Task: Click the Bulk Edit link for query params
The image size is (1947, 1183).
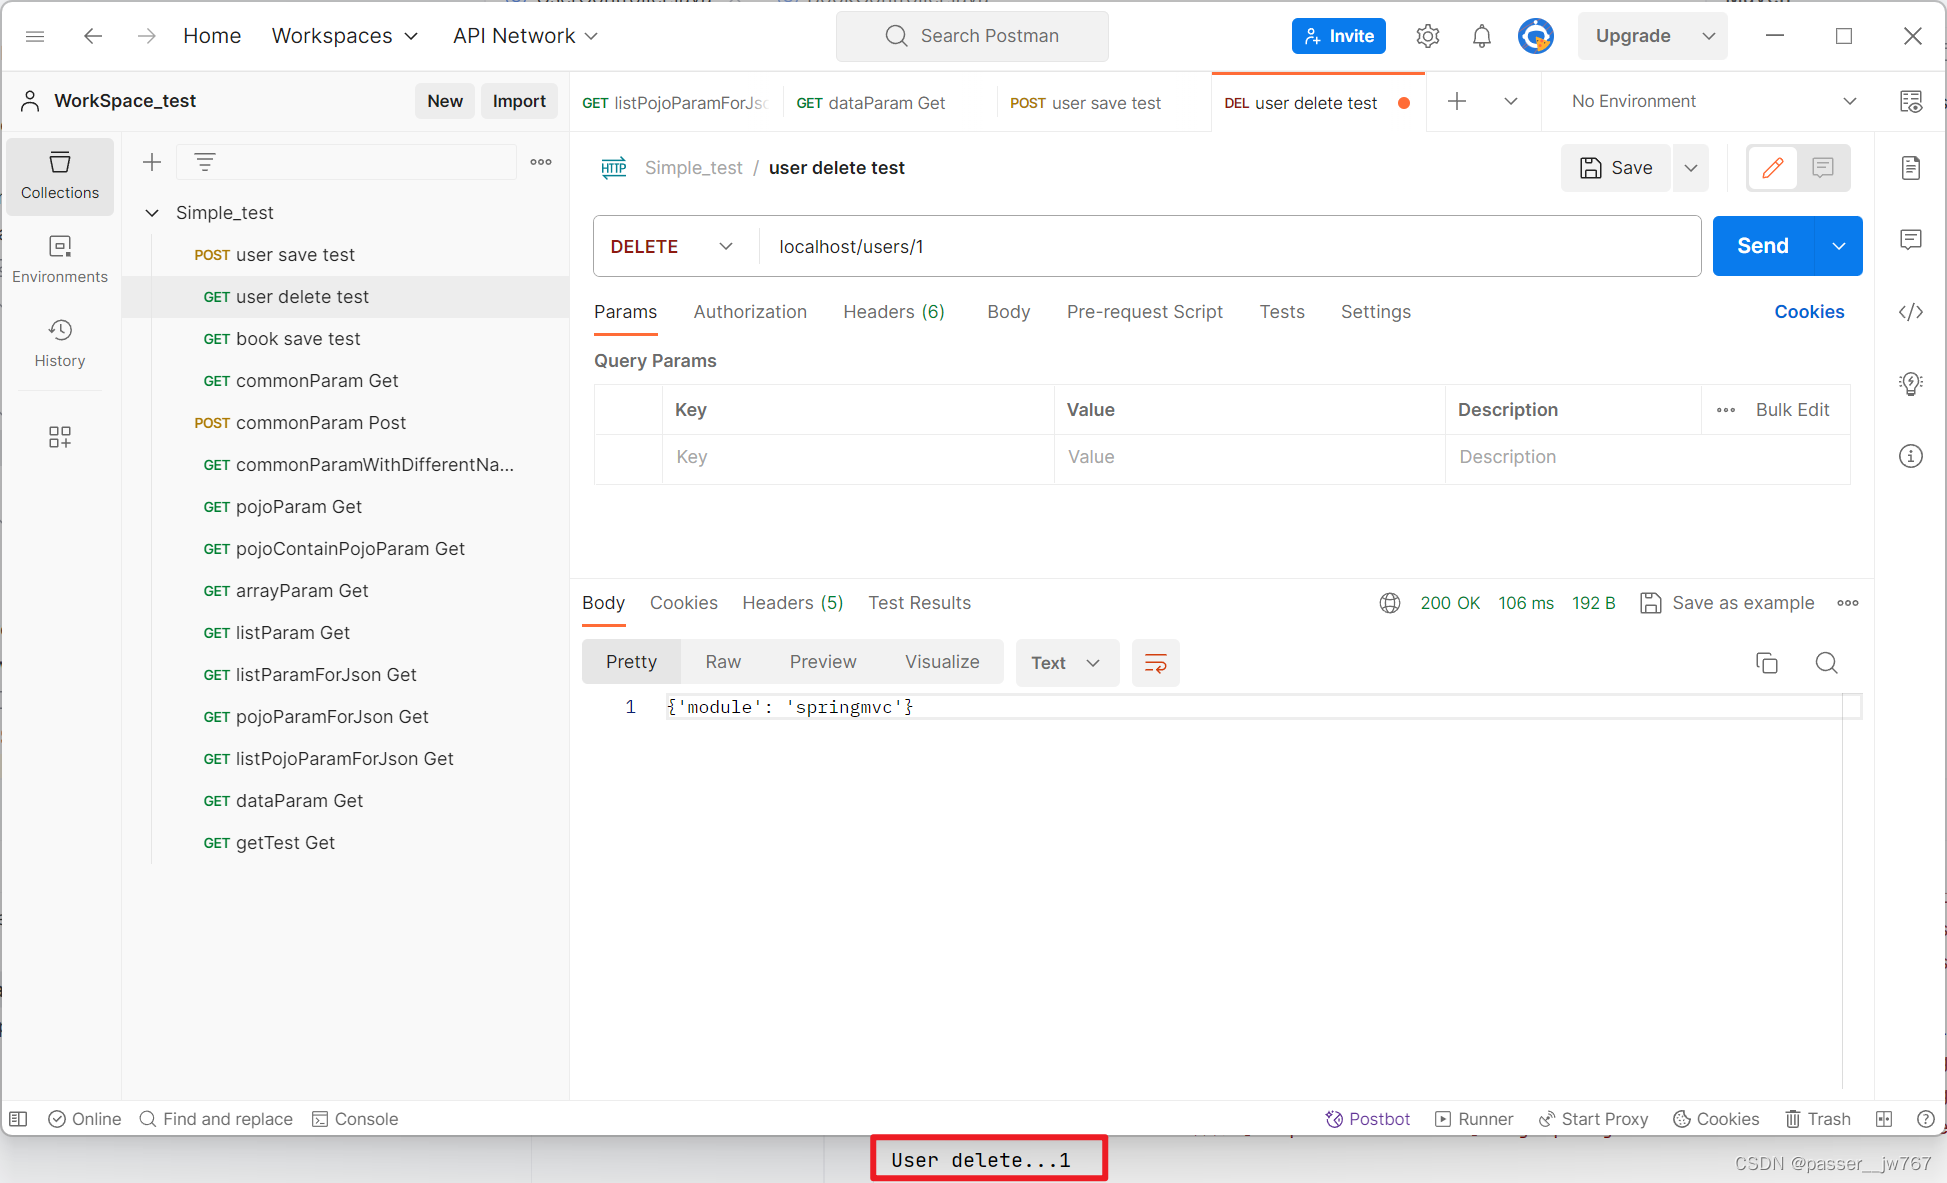Action: pos(1793,409)
